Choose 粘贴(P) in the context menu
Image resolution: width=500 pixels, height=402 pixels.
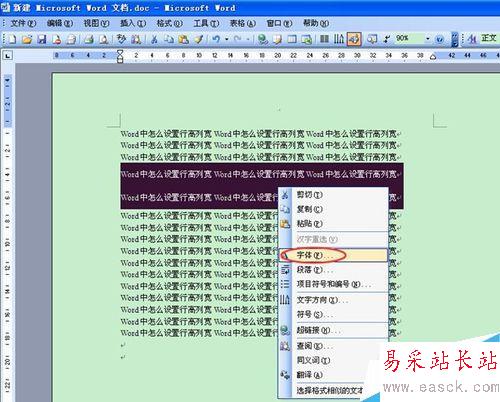click(333, 224)
